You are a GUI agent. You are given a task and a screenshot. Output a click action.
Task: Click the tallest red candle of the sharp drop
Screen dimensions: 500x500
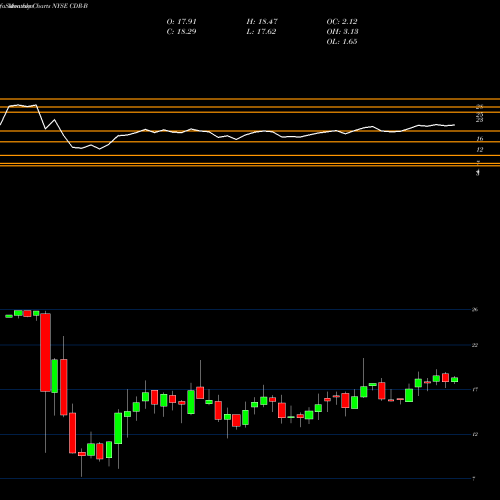click(45, 352)
